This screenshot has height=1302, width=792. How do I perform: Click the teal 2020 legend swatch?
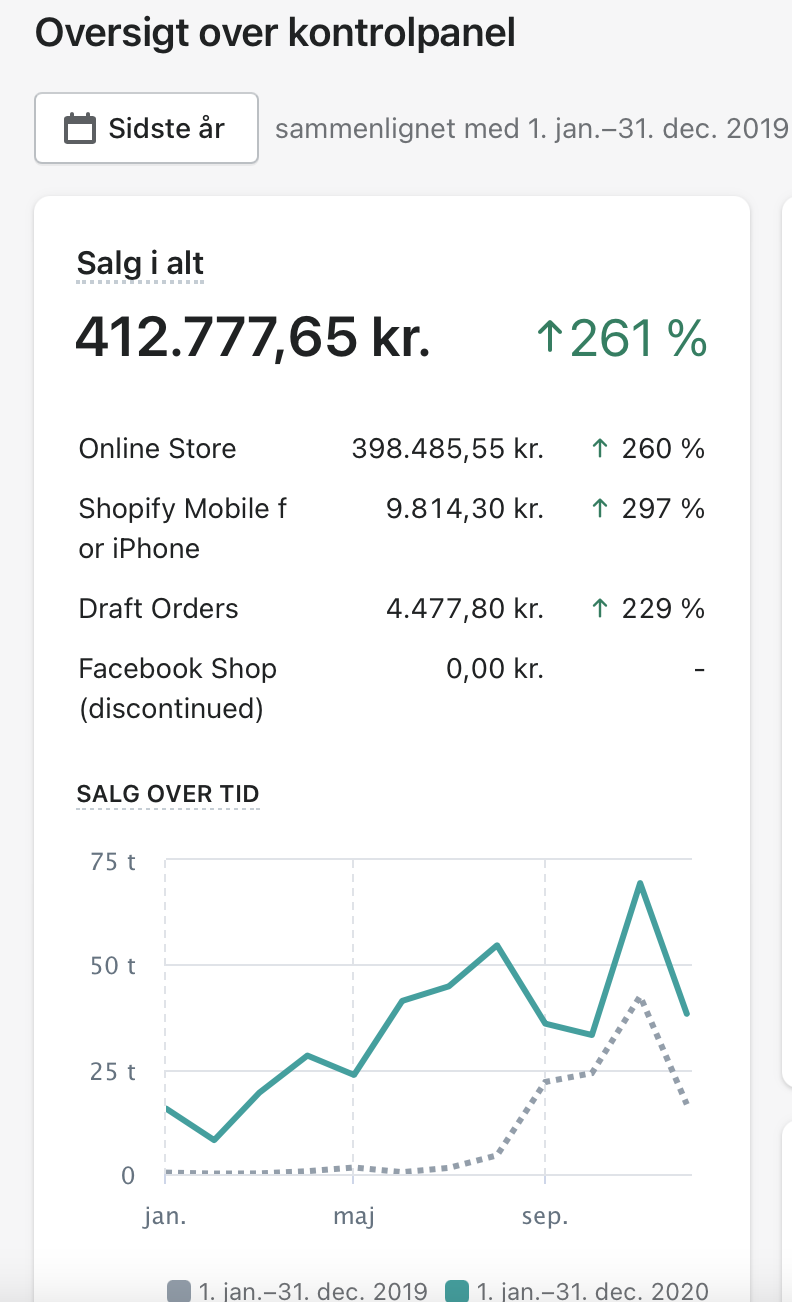pyautogui.click(x=456, y=1291)
